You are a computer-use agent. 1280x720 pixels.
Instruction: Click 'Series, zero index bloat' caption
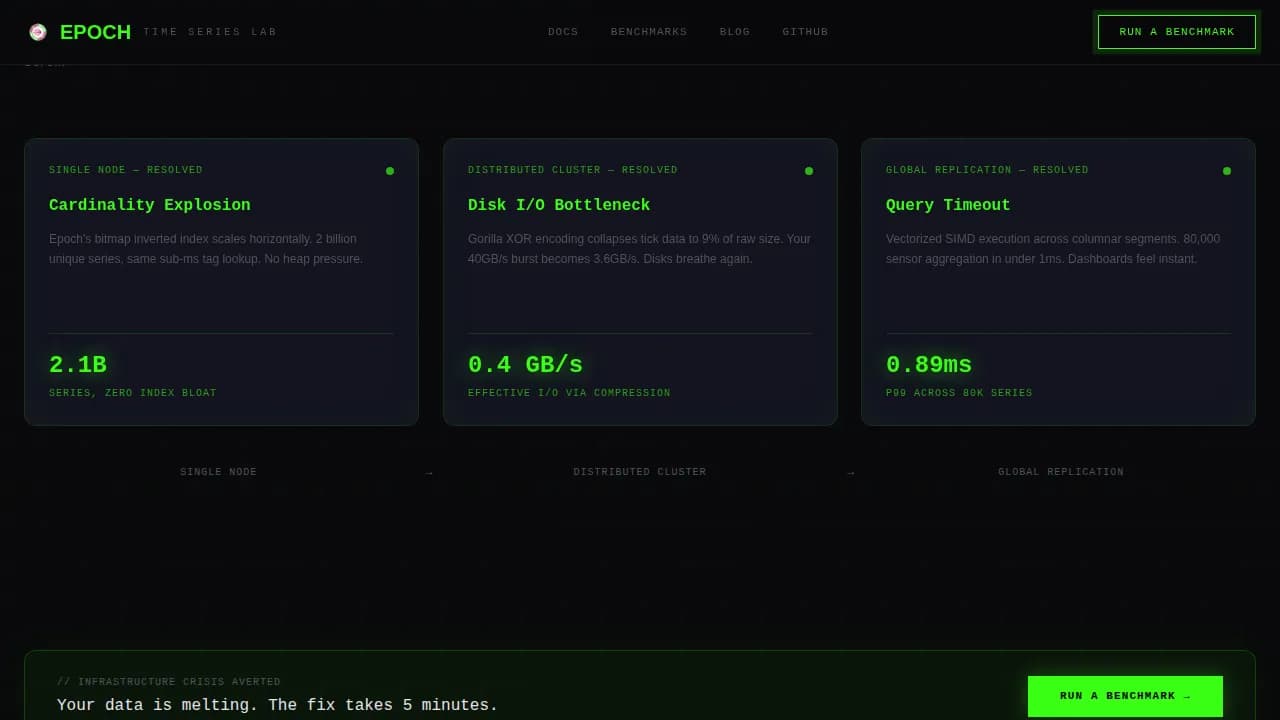(x=133, y=393)
